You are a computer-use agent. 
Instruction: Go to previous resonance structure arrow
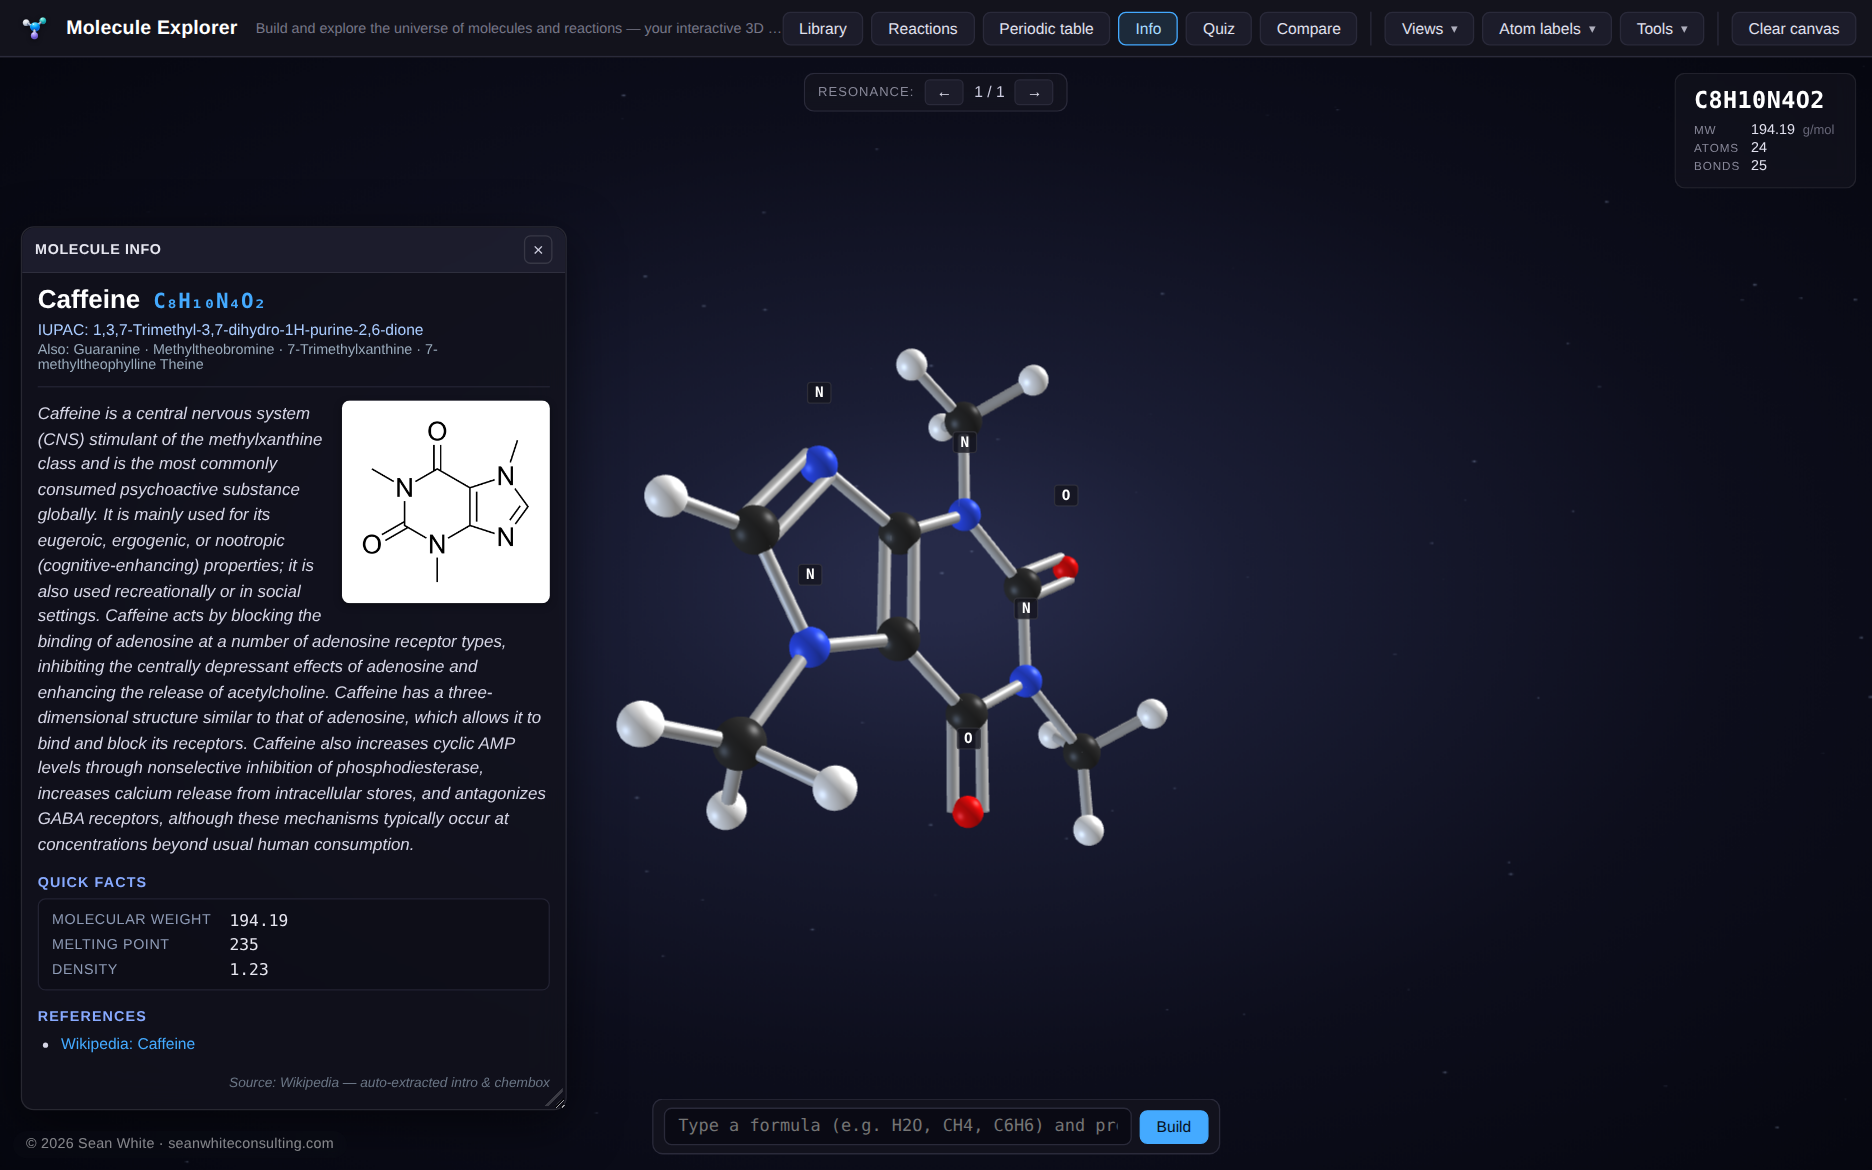[x=944, y=92]
